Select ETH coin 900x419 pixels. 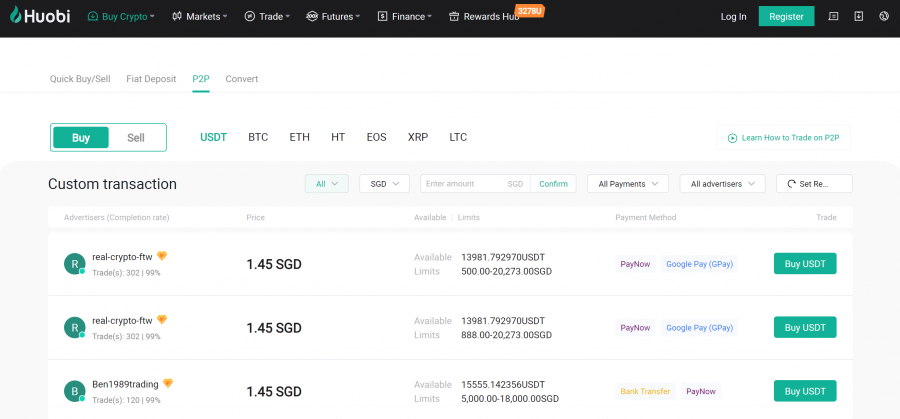[300, 137]
